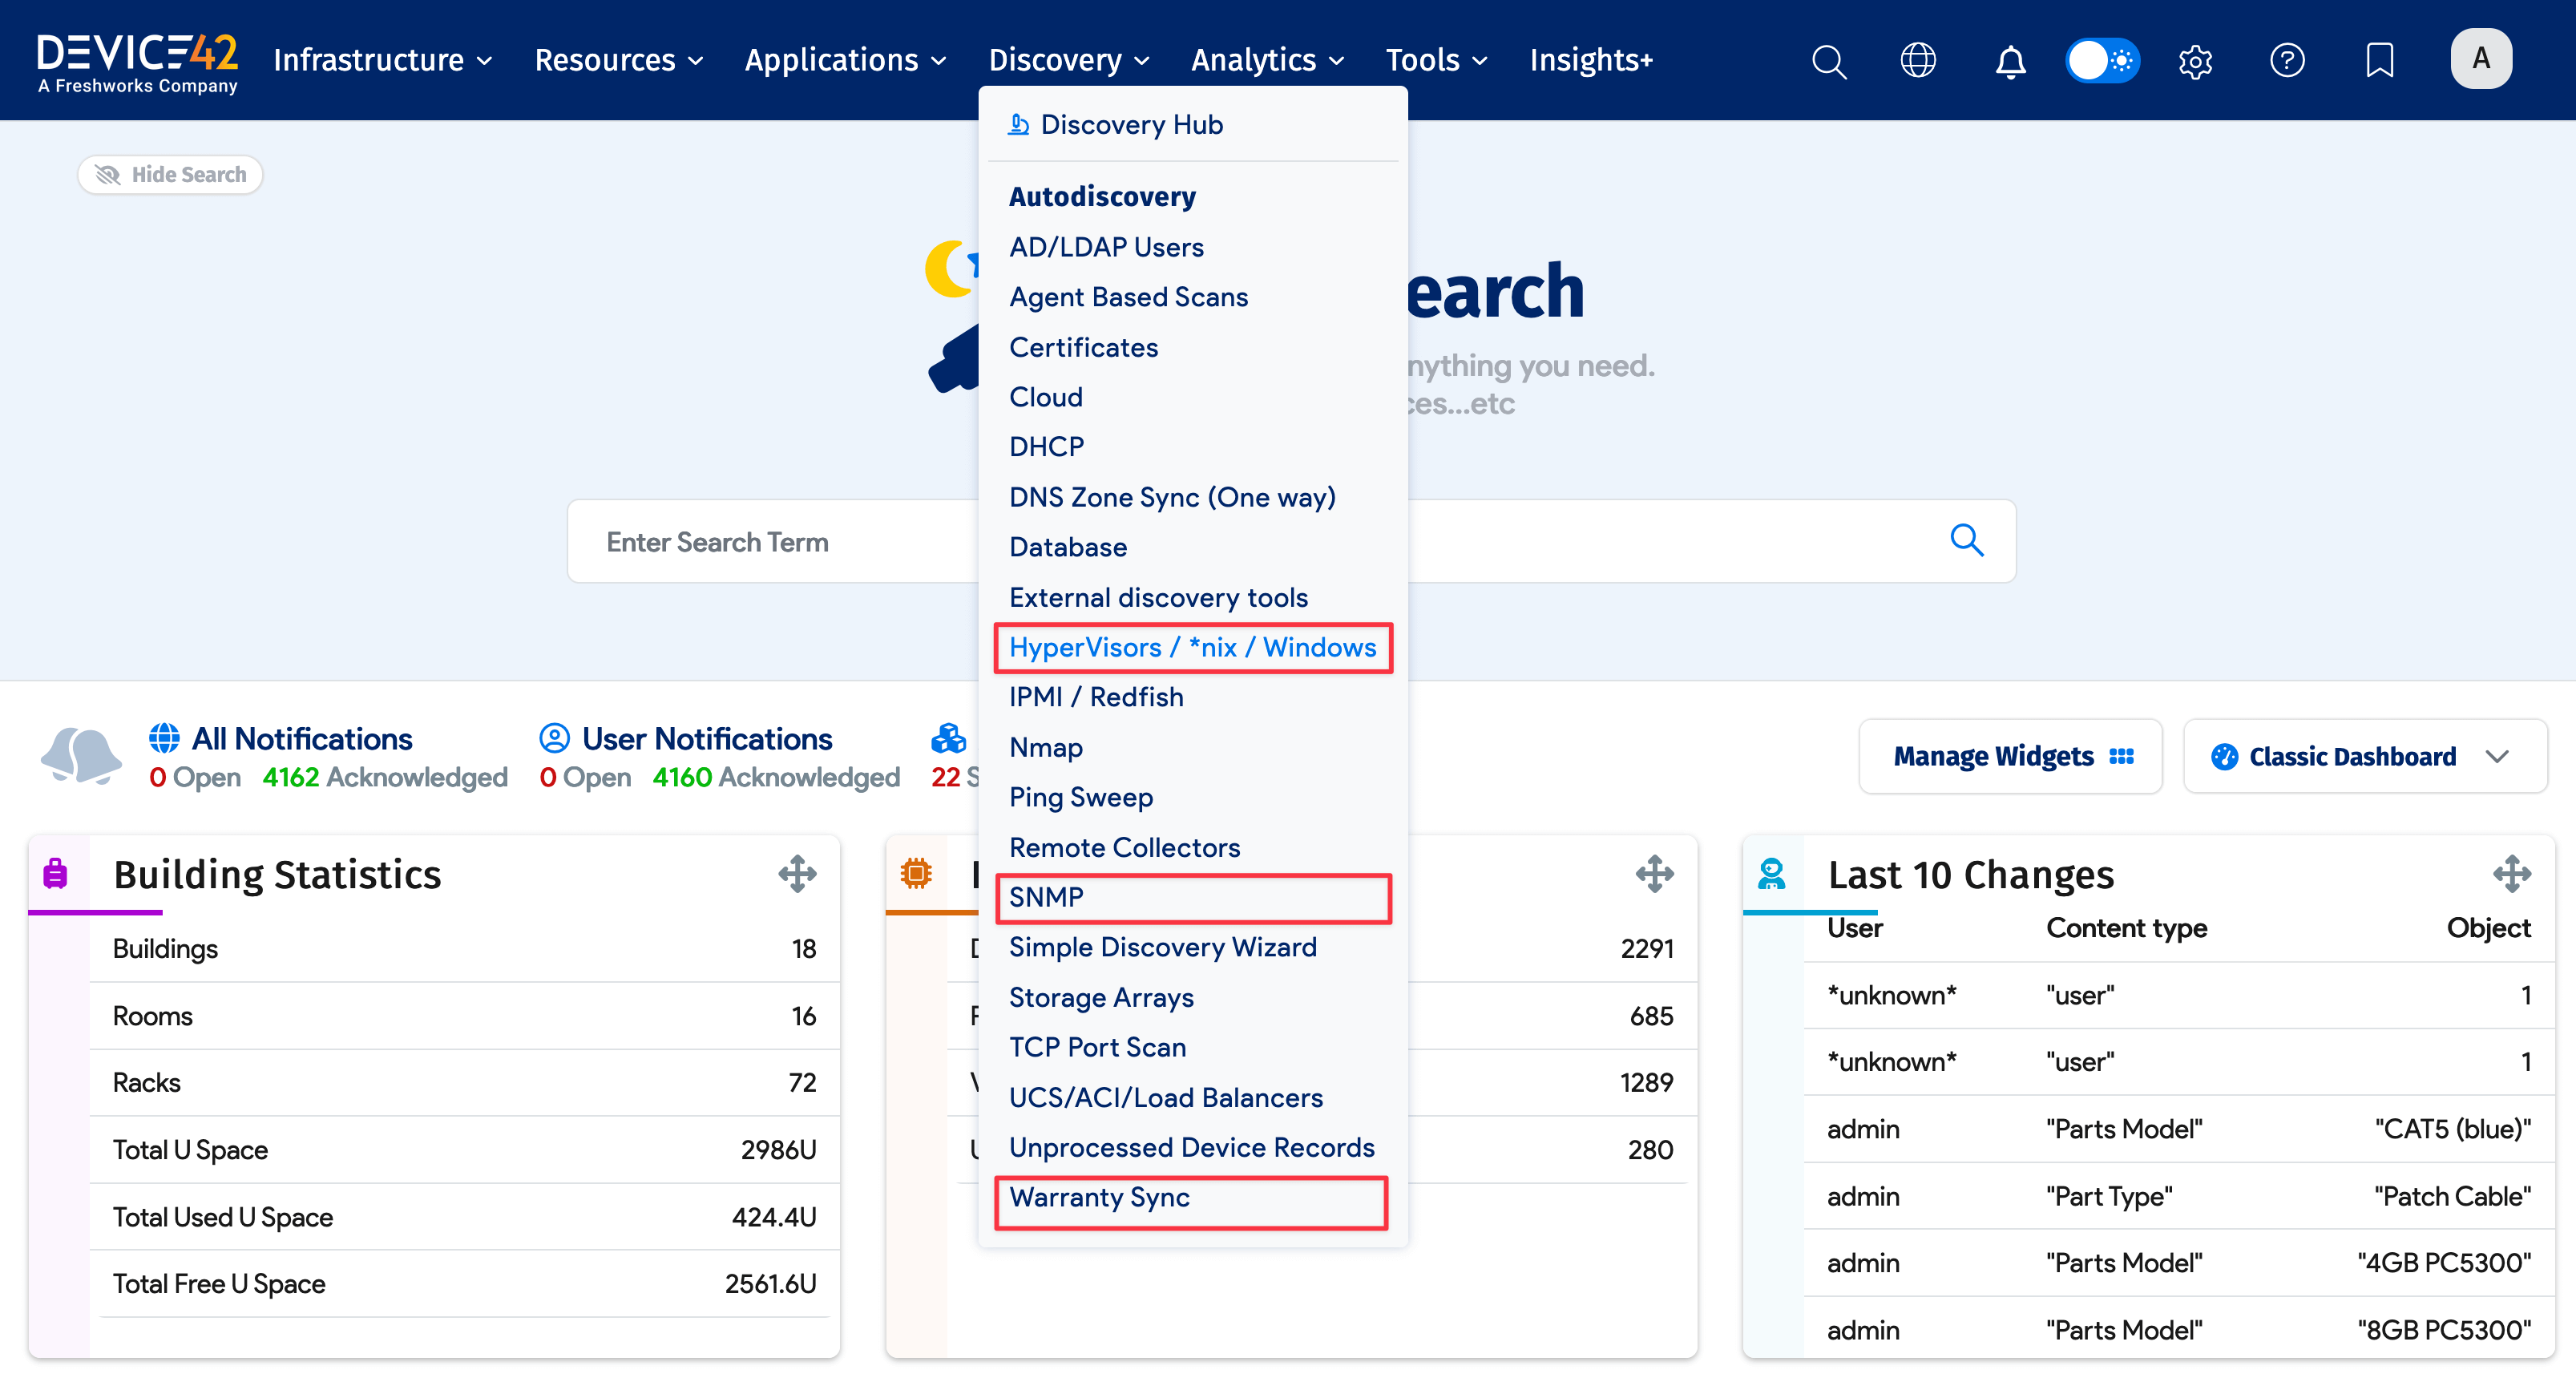The image size is (2576, 1382).
Task: Click the globe language icon
Action: [x=1918, y=60]
